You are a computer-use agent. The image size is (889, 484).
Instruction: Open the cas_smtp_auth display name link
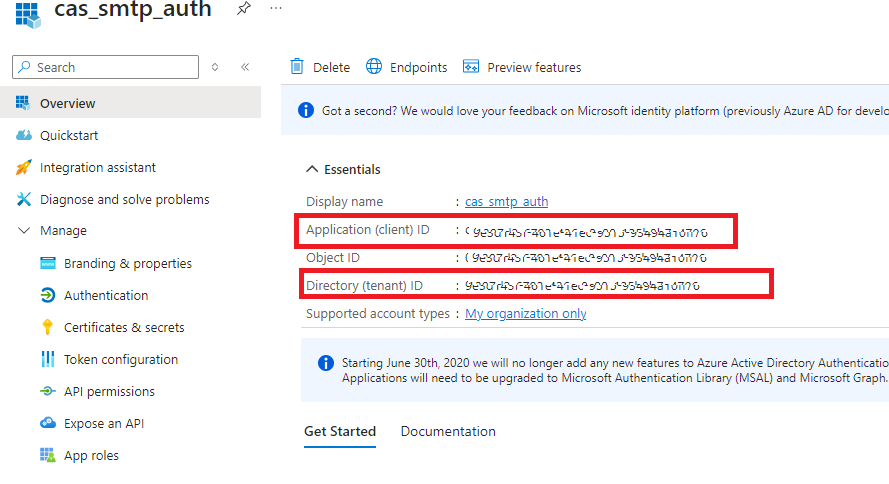pyautogui.click(x=506, y=201)
